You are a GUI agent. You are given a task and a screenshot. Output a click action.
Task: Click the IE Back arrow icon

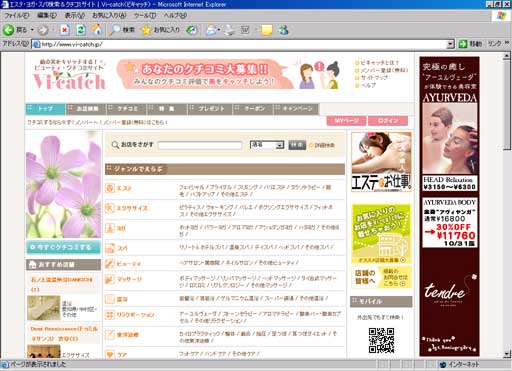click(8, 30)
